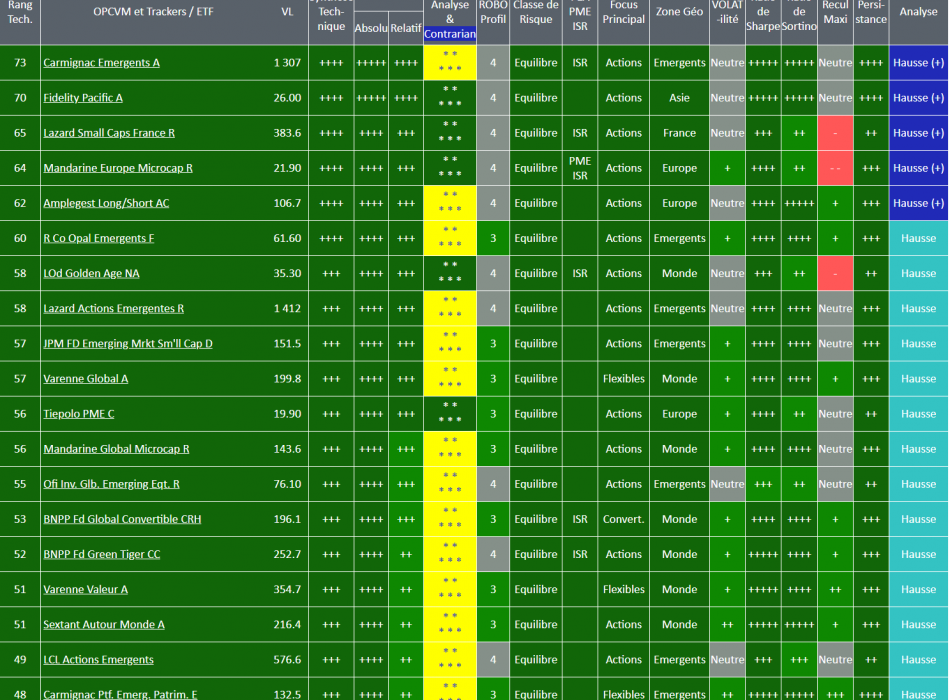Click red Recul Maxi cell for LOd Golden Age NA
The image size is (950, 700).
835,273
